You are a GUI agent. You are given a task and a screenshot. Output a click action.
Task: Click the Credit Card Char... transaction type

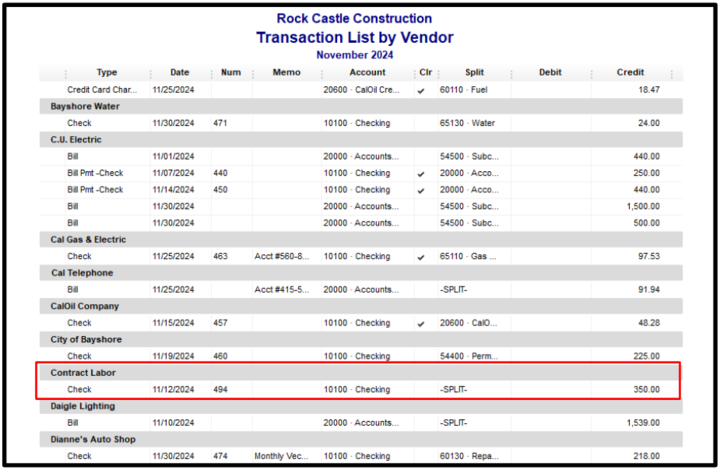(x=102, y=90)
